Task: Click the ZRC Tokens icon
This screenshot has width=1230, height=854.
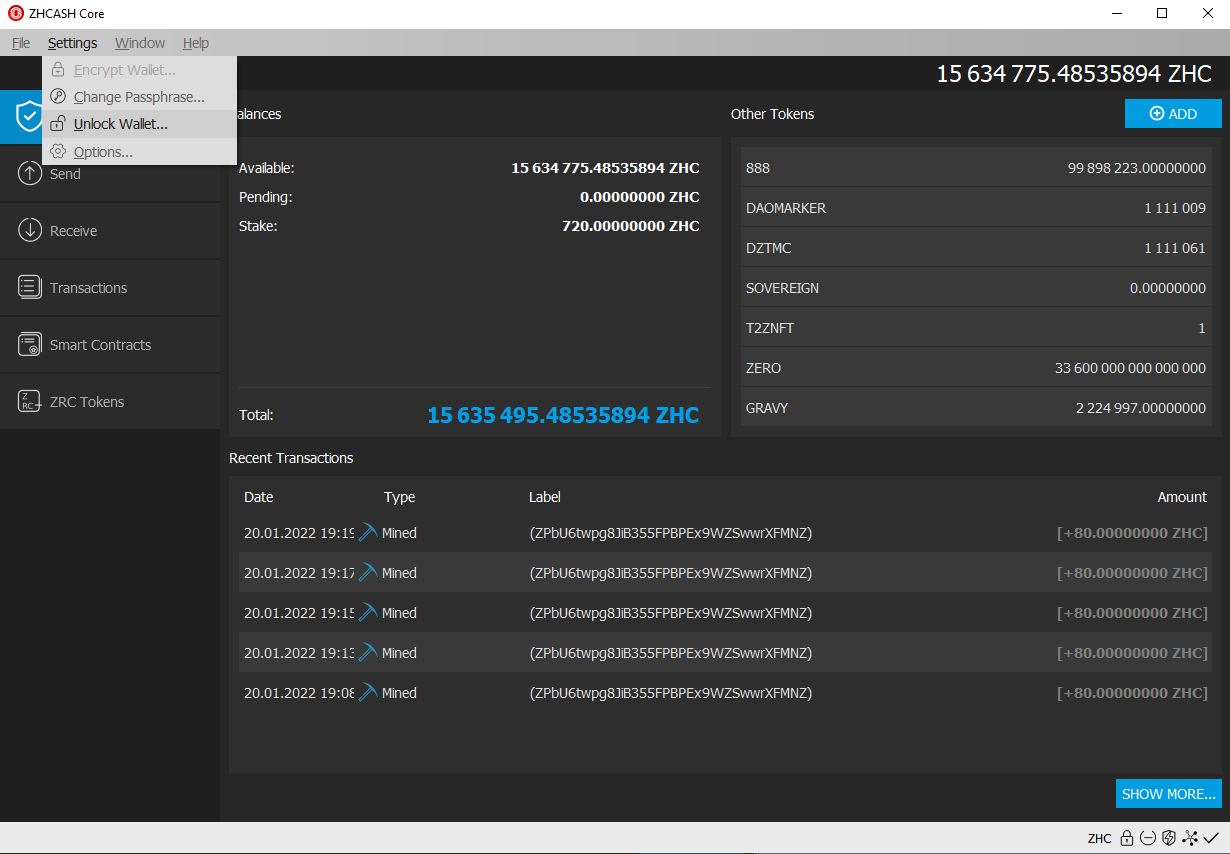Action: (x=30, y=401)
